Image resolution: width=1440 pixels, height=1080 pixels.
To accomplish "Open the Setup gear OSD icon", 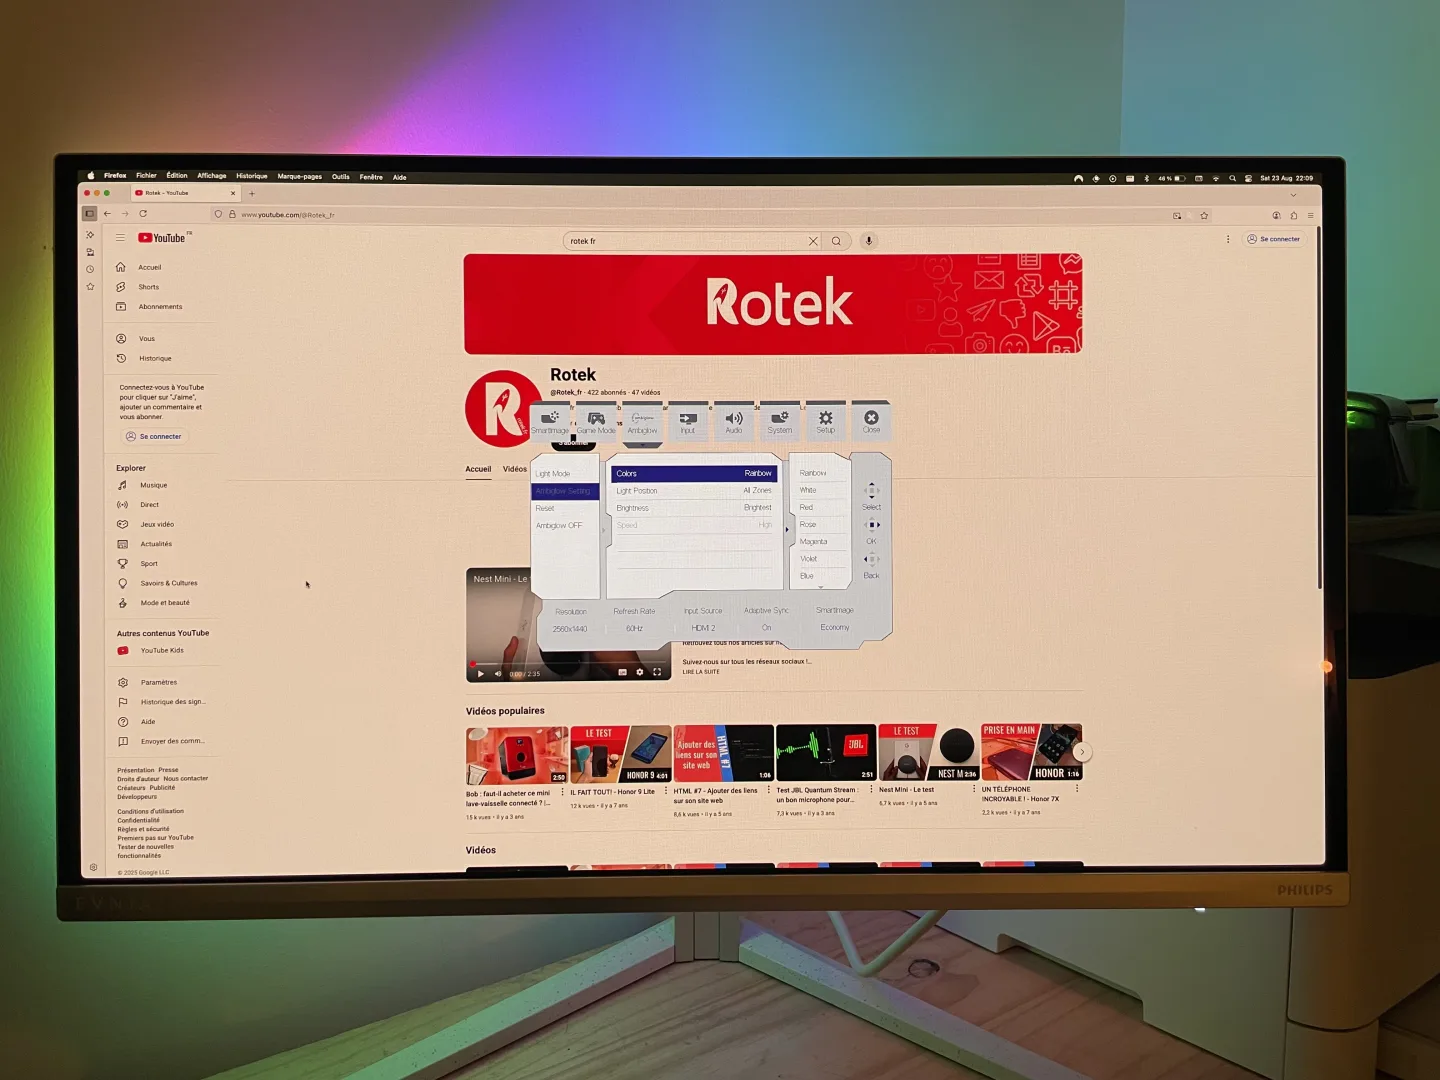I will click(826, 421).
